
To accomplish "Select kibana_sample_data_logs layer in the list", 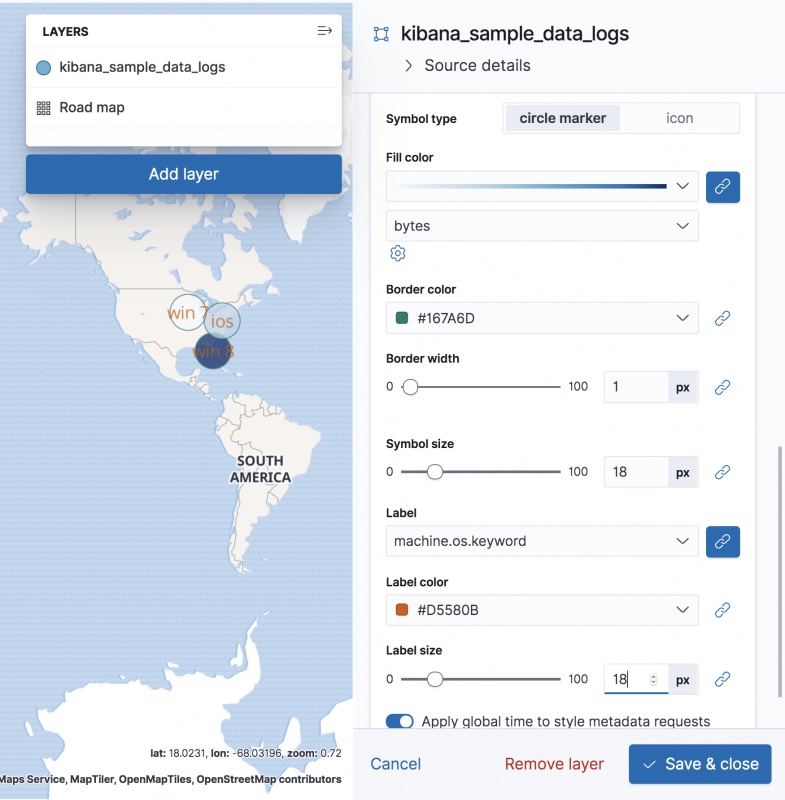I will [x=142, y=68].
